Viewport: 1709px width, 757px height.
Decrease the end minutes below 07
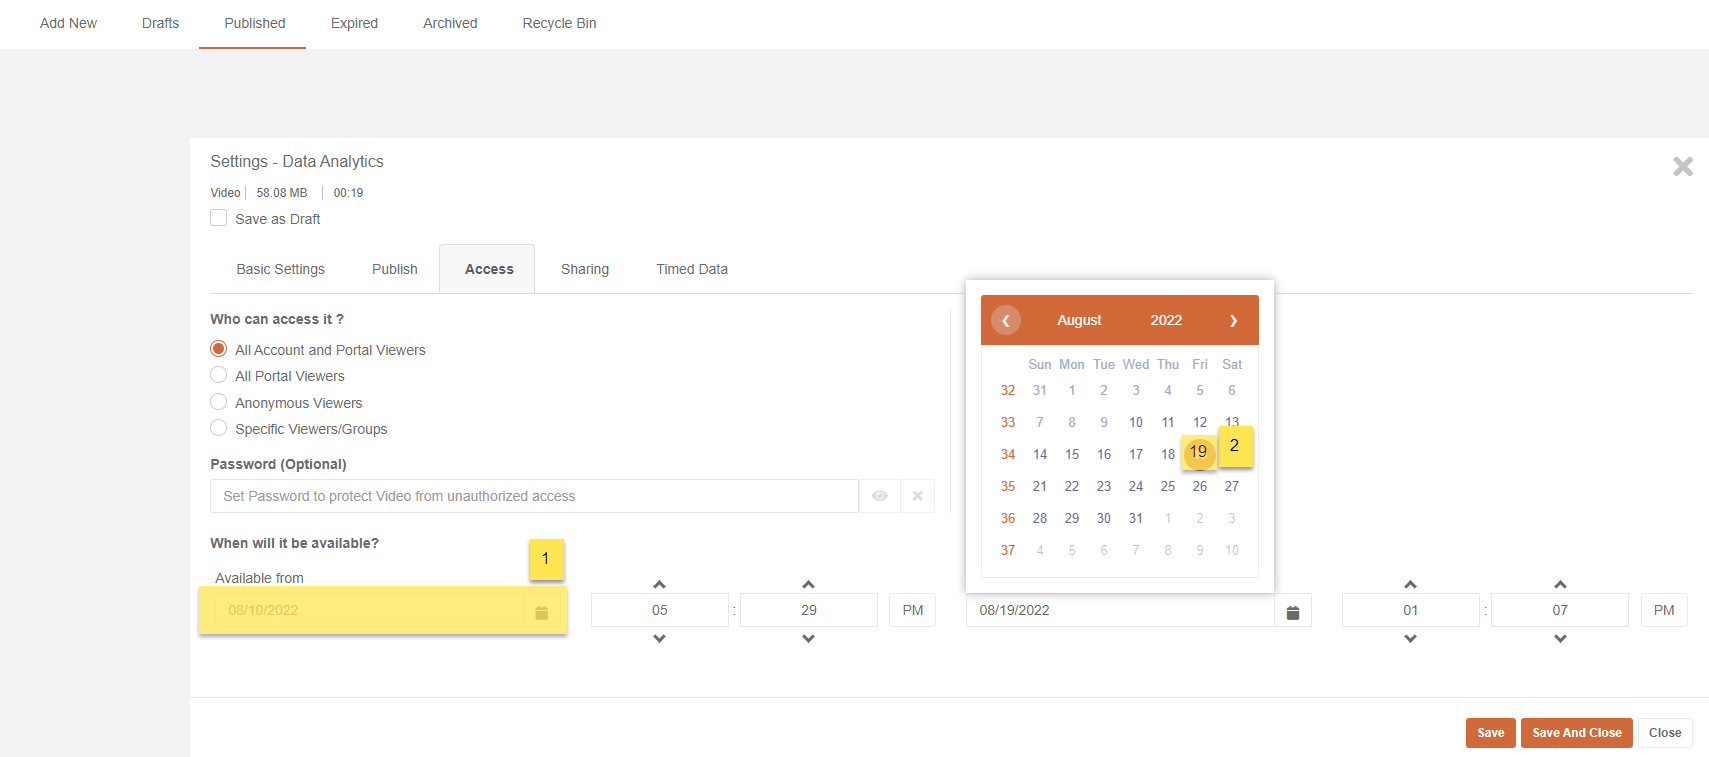(1560, 639)
